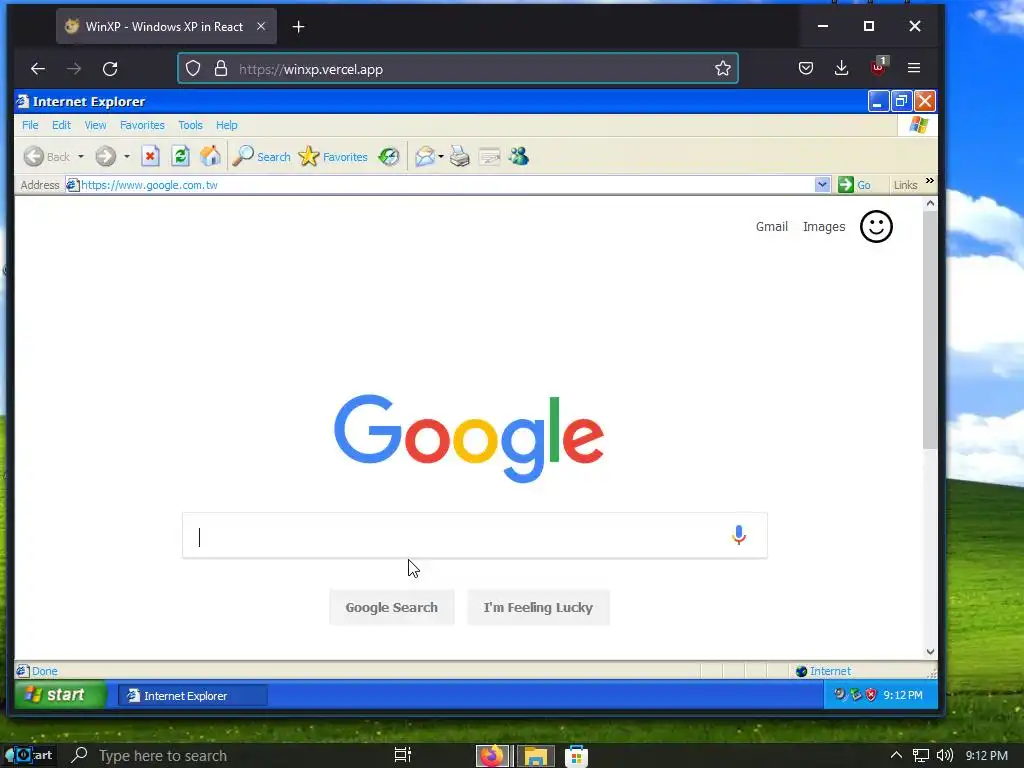The image size is (1024, 768).
Task: Click the IE scrollbar down arrow
Action: tap(930, 651)
